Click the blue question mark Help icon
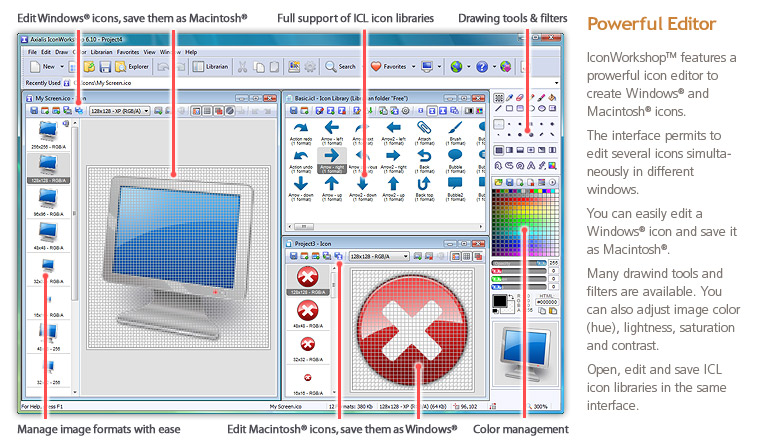The height and width of the screenshot is (440, 760). click(x=482, y=67)
